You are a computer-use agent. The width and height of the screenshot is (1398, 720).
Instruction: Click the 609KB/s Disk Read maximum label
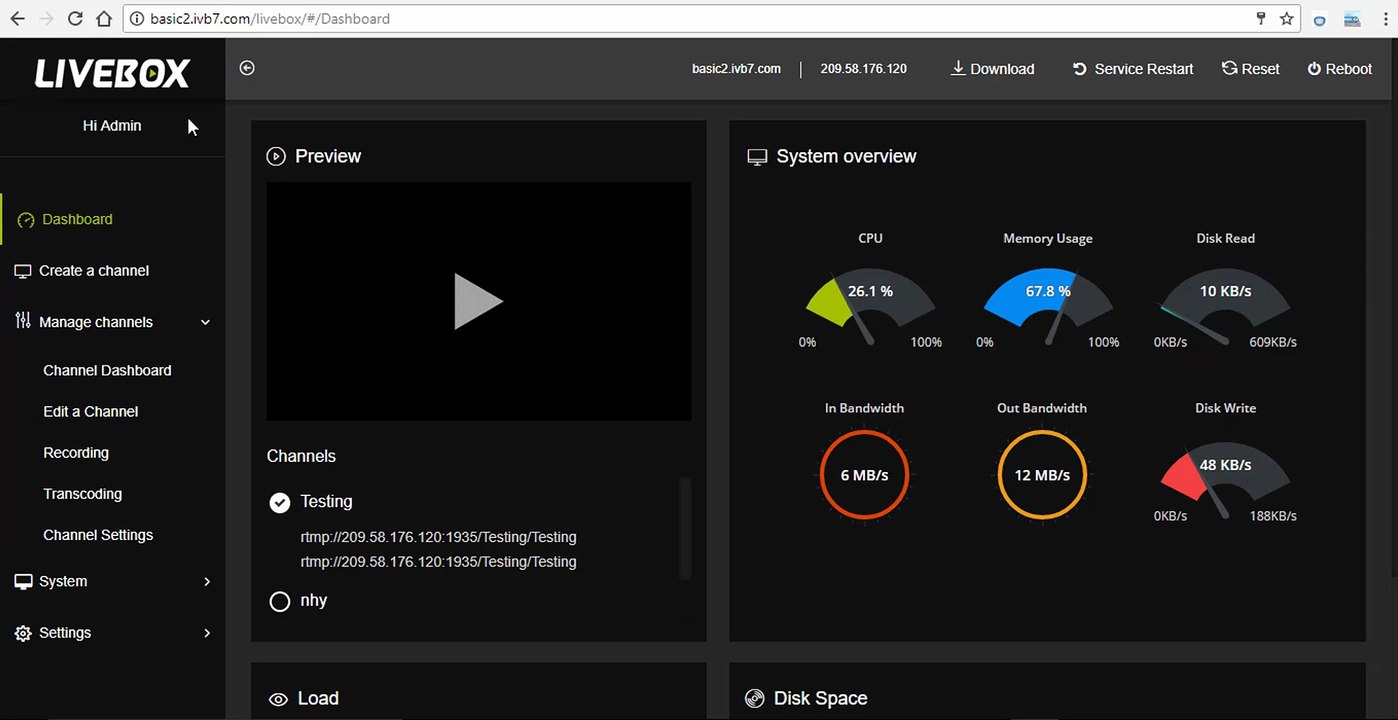1273,342
